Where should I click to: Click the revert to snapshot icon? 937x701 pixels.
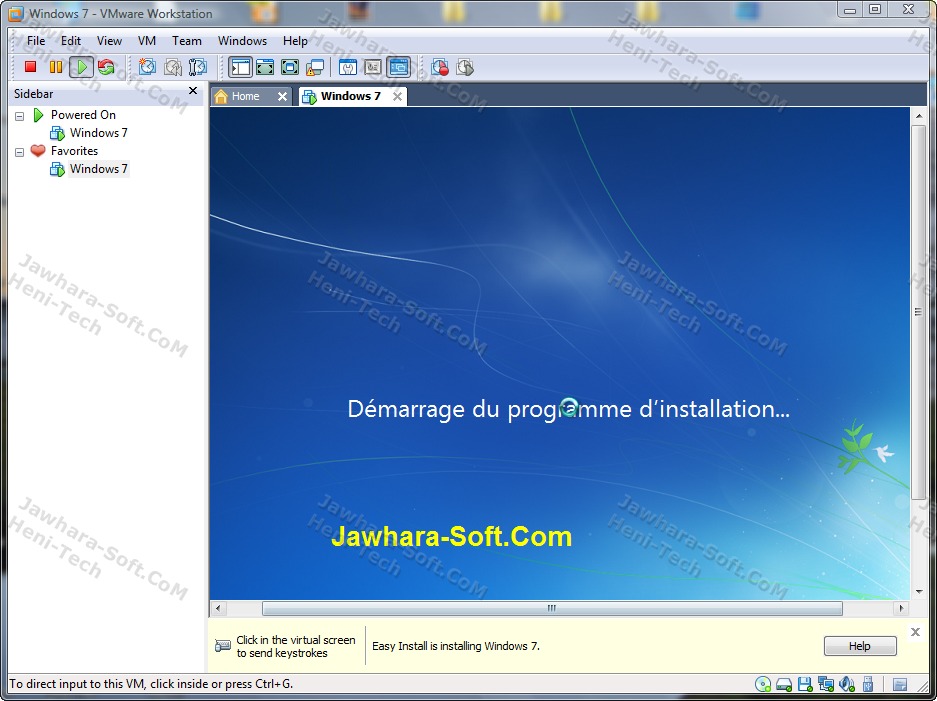(x=173, y=67)
